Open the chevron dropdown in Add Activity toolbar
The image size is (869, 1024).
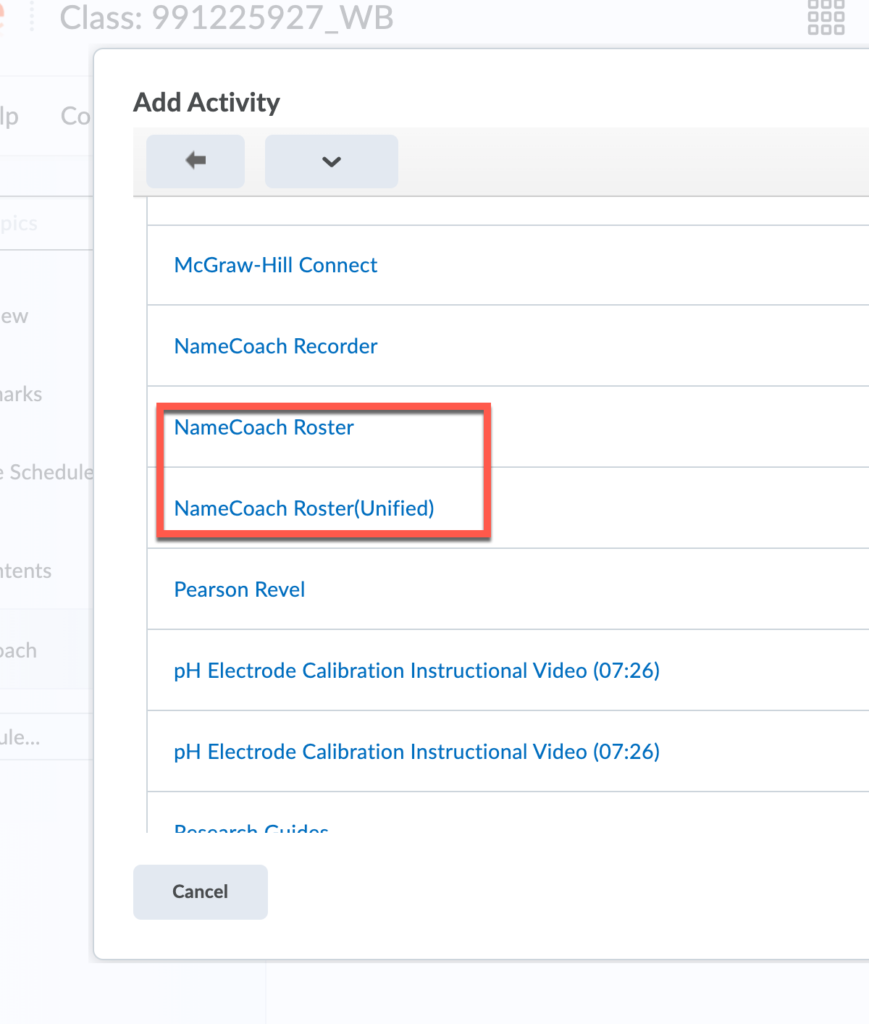[x=331, y=161]
